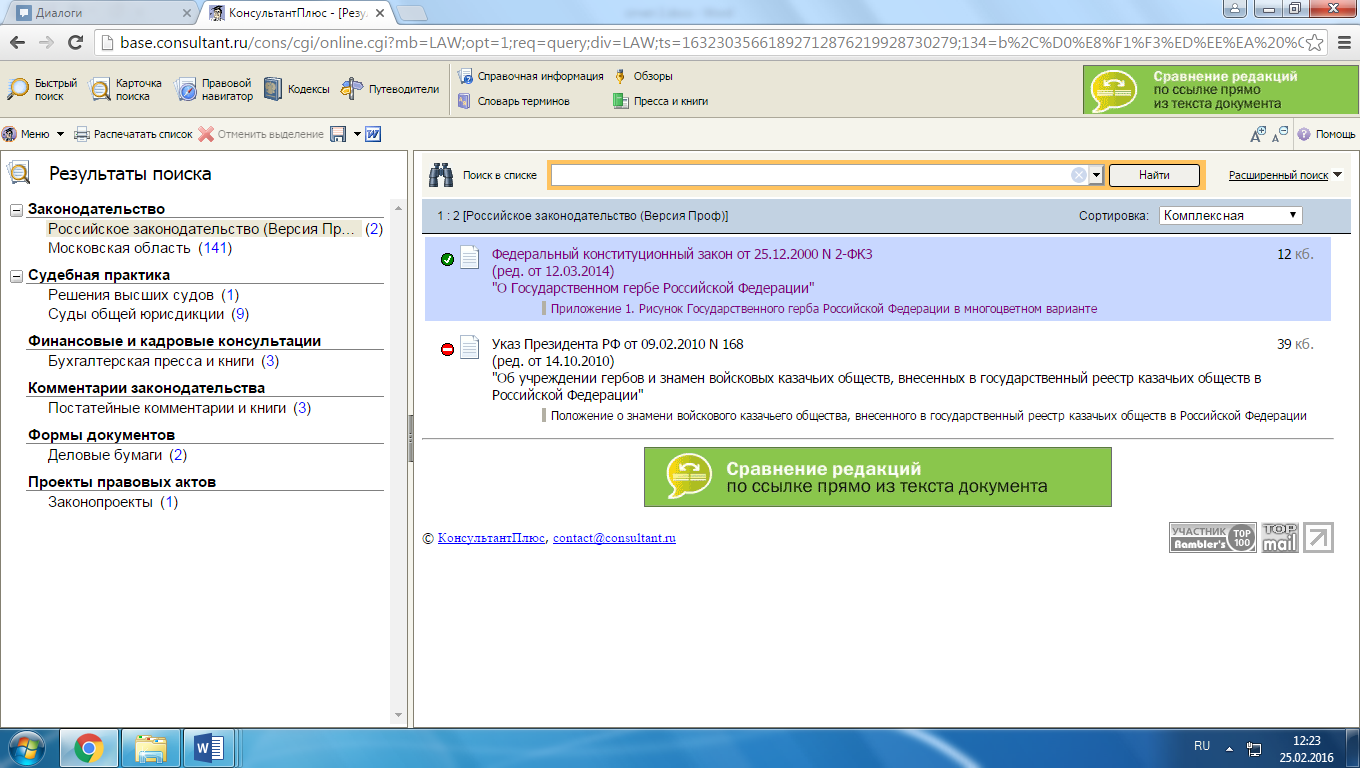
Task: Select Законопроекты (1)
Action: coord(113,502)
